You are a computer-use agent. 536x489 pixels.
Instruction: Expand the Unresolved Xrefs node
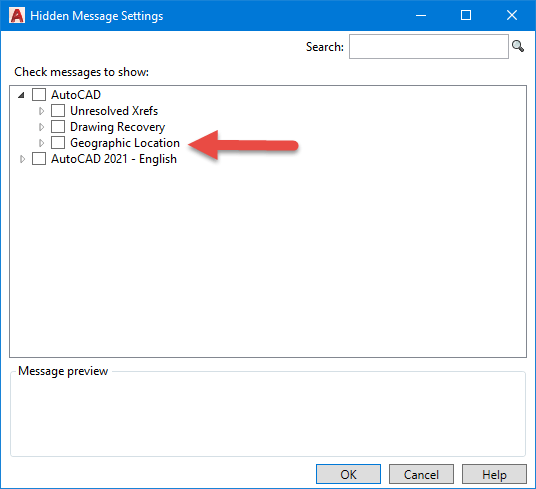point(41,111)
